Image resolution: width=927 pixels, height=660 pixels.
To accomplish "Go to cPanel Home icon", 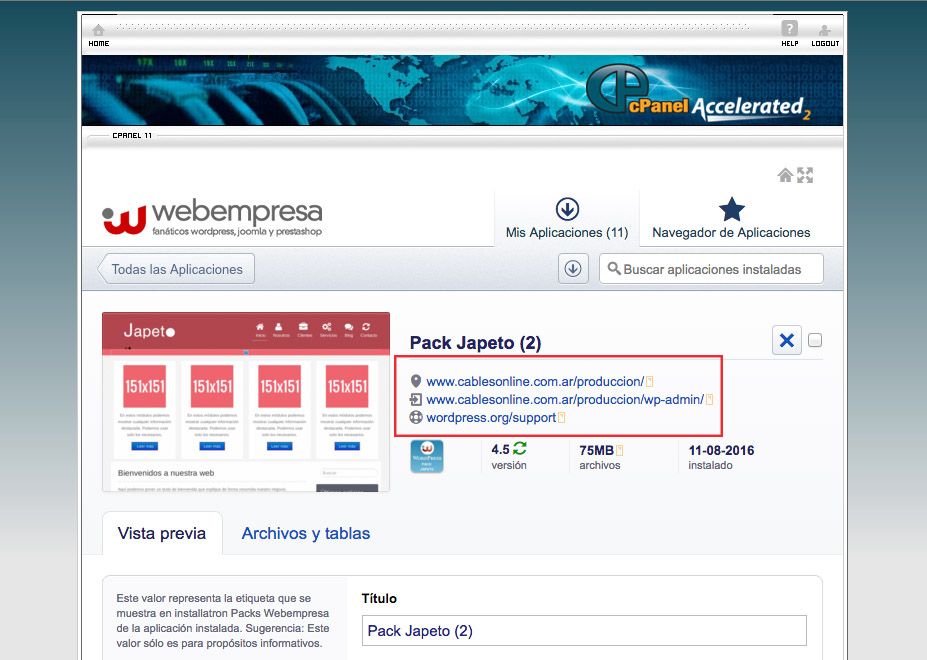I will 98,30.
